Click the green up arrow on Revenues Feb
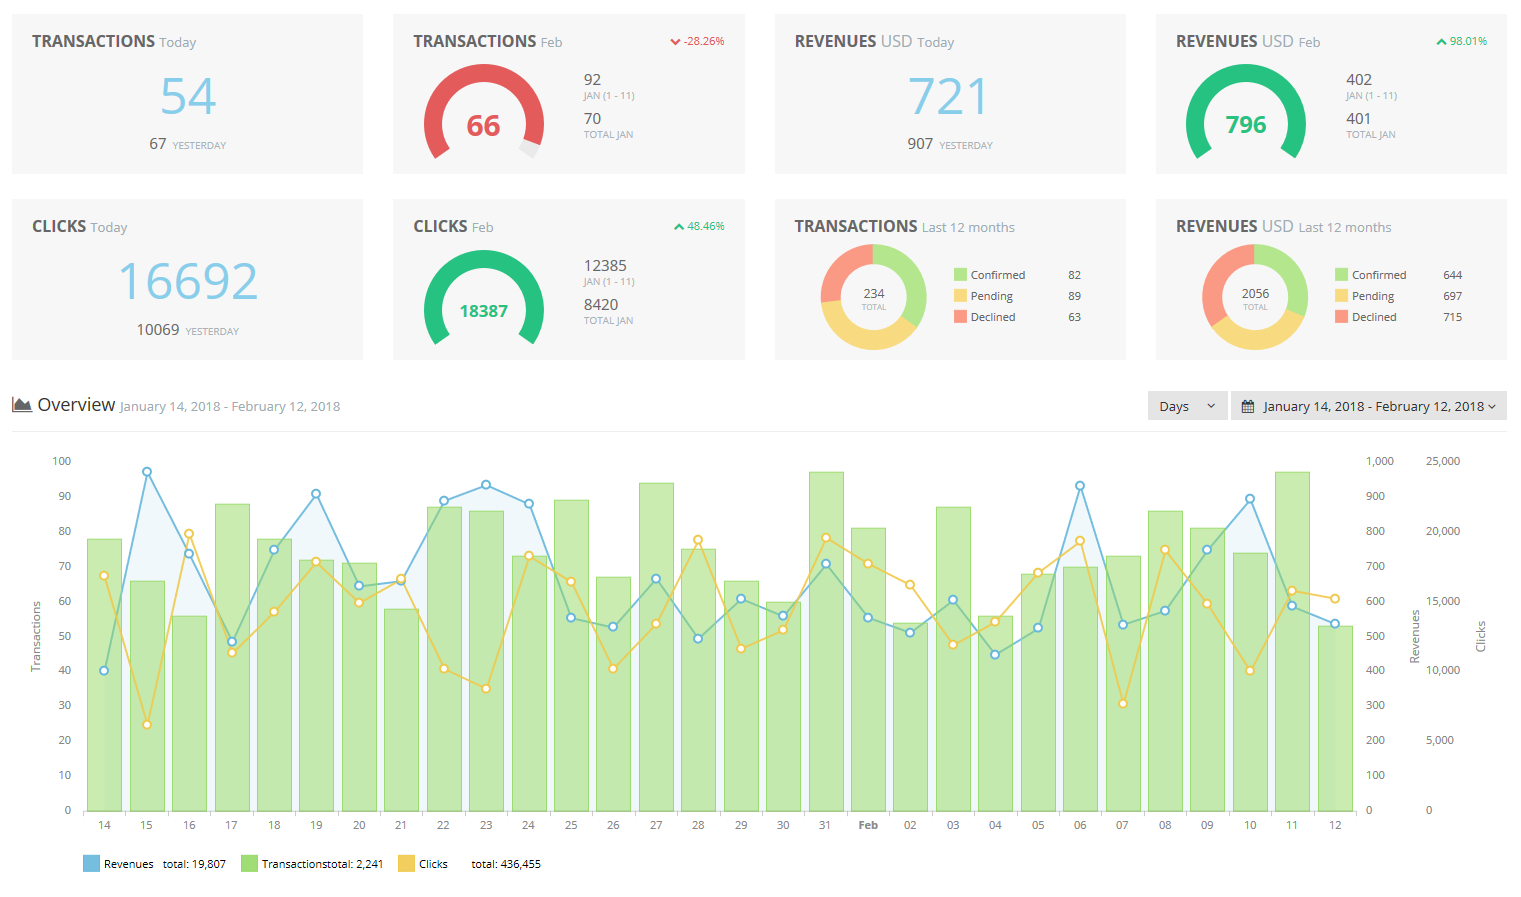 (1441, 42)
